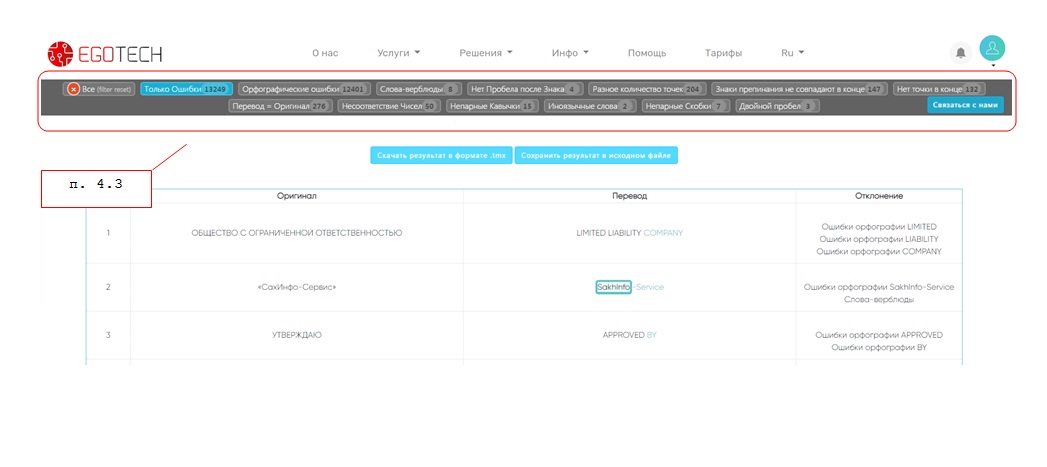
Task: Reset filters with the red X icon
Action: 73,89
